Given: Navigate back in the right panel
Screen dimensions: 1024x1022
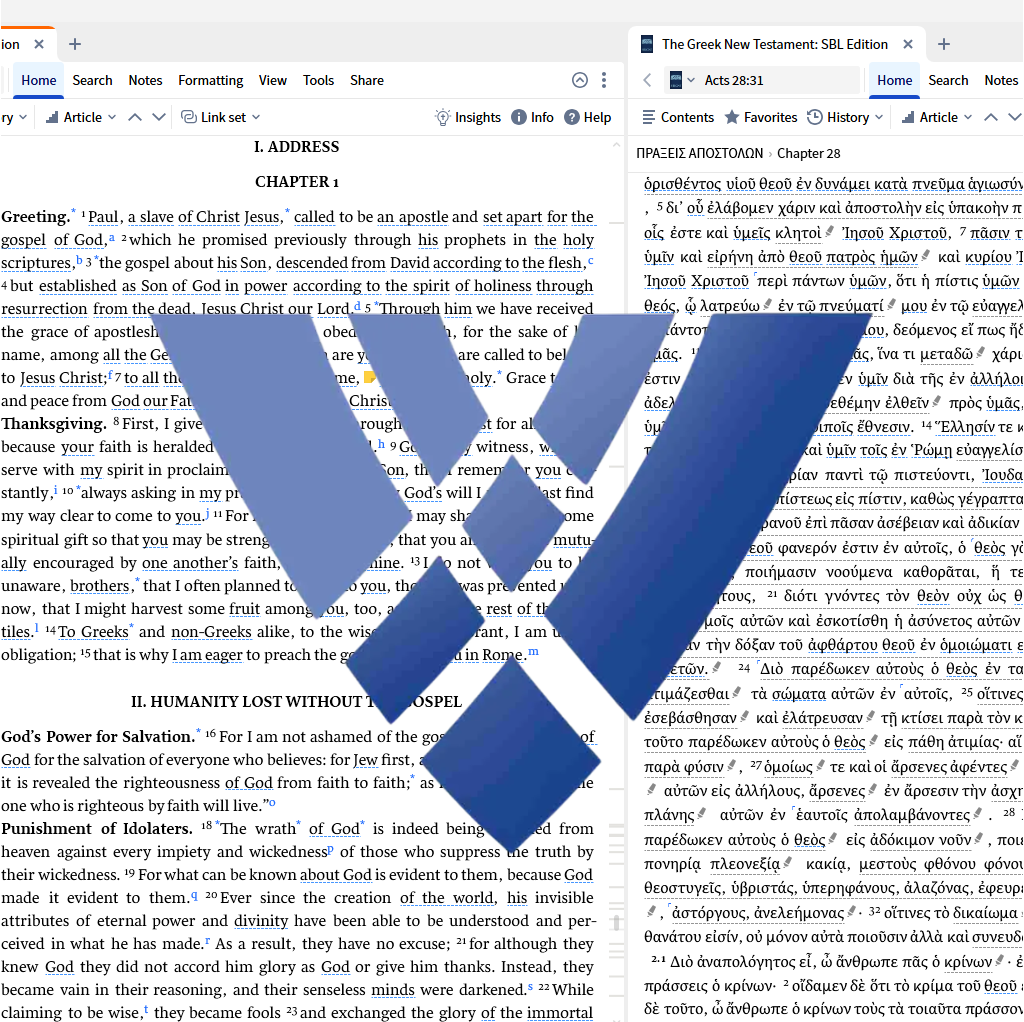Looking at the screenshot, I should coord(647,80).
